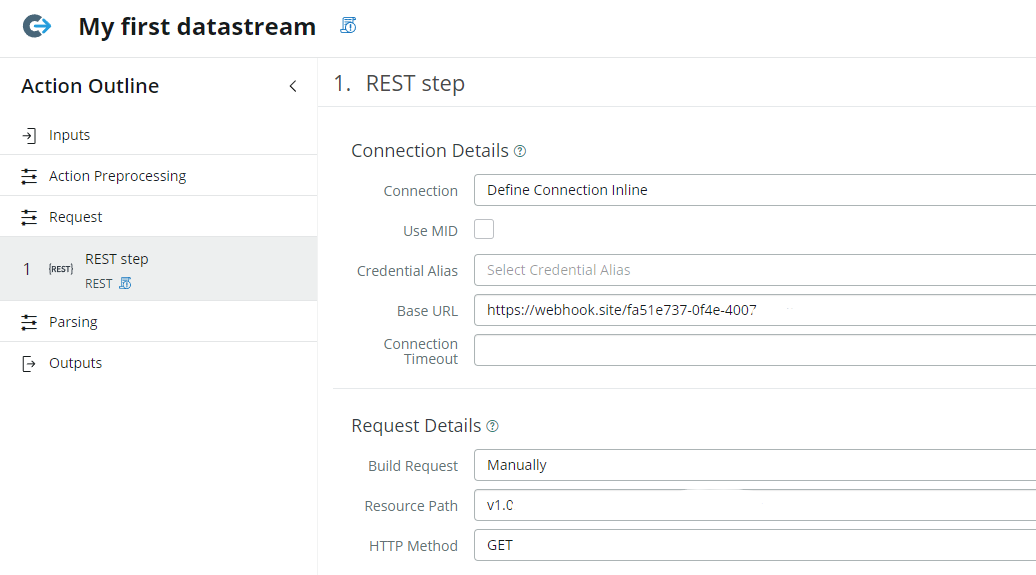Click the Outputs arrow icon
The image size is (1036, 575).
[29, 363]
